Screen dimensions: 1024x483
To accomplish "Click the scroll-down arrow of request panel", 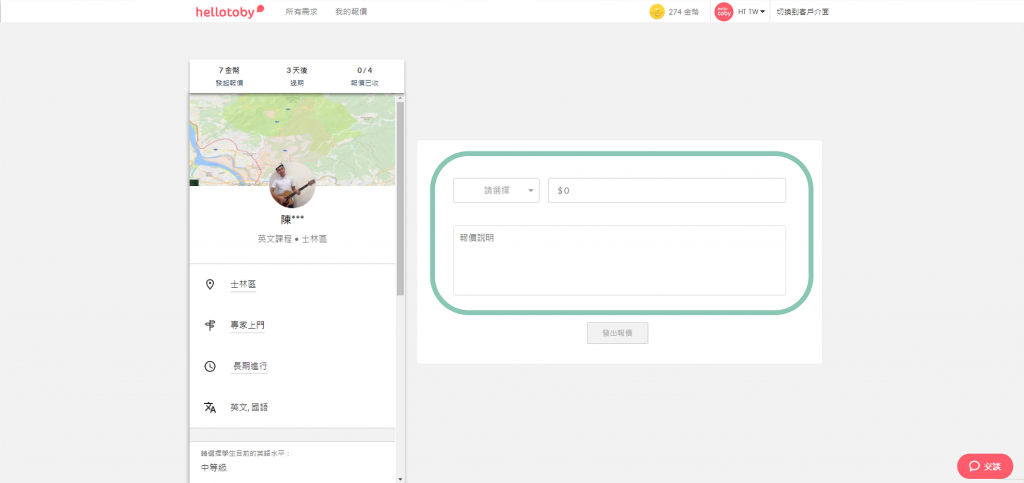I will click(400, 479).
